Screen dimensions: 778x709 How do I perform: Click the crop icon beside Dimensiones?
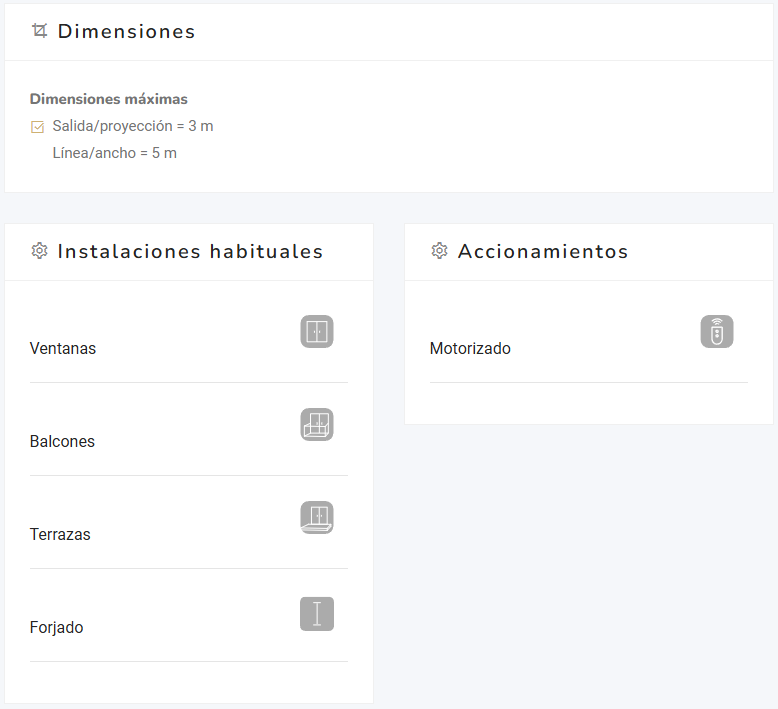pyautogui.click(x=40, y=31)
